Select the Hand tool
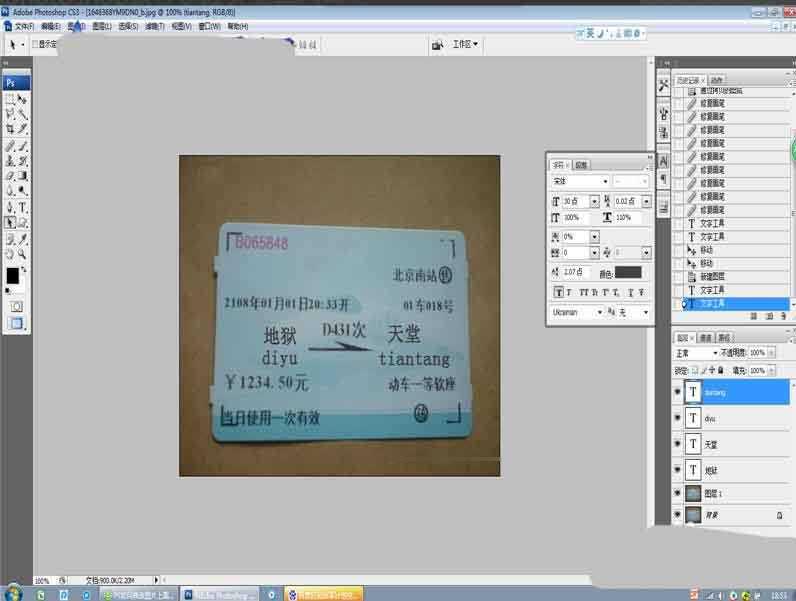The width and height of the screenshot is (796, 601). (x=10, y=254)
